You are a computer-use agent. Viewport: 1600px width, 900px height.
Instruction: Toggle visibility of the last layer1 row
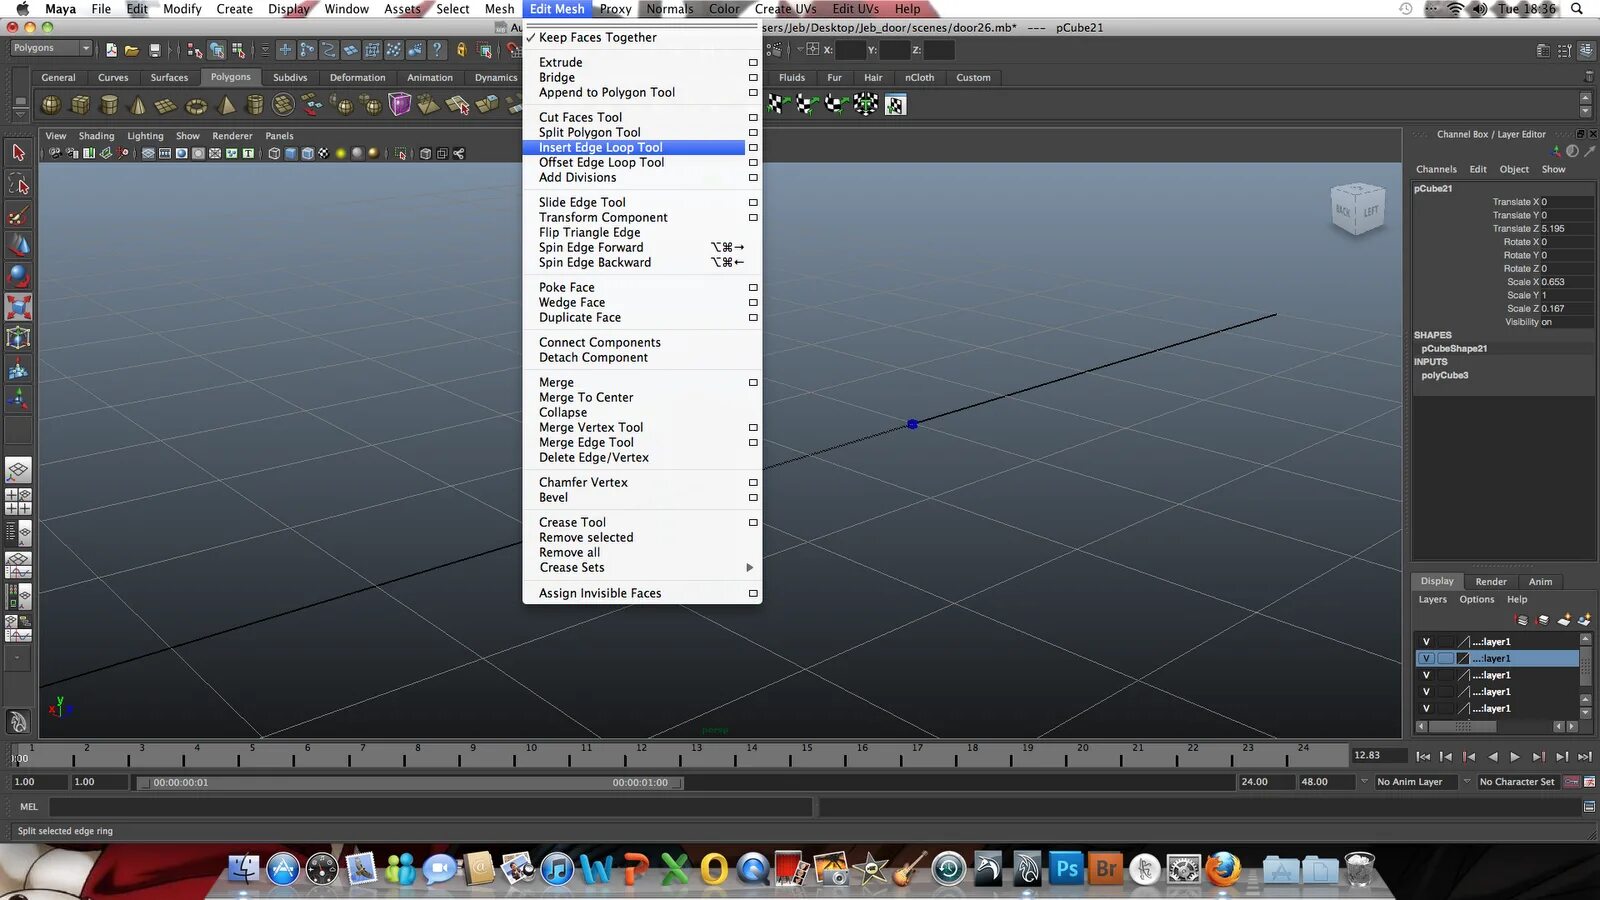pos(1427,708)
